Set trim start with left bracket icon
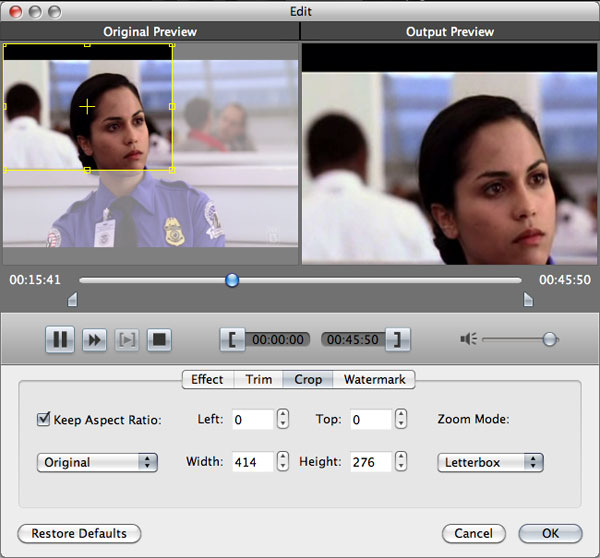Screen dimensions: 600x558 pyautogui.click(x=232, y=340)
